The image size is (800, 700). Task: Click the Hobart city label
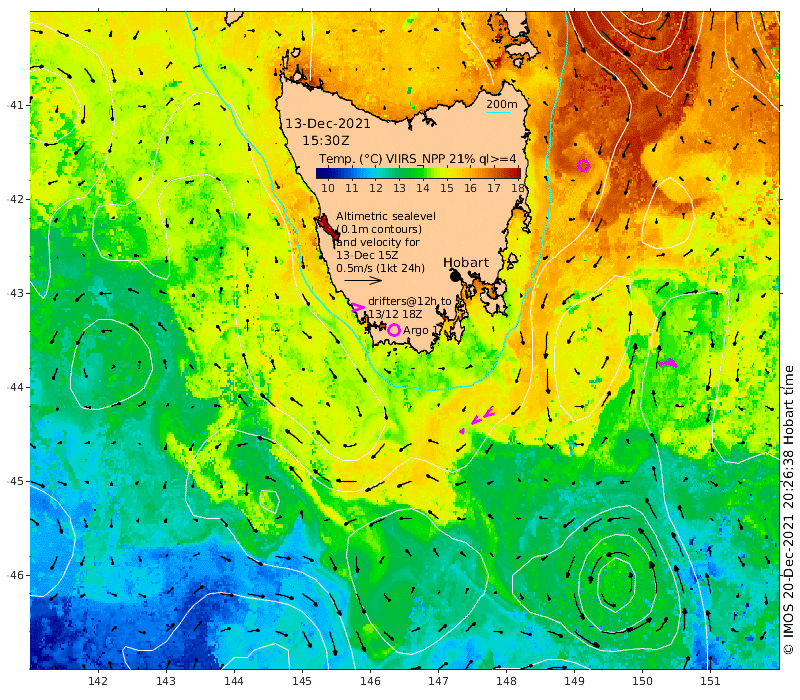(x=466, y=263)
